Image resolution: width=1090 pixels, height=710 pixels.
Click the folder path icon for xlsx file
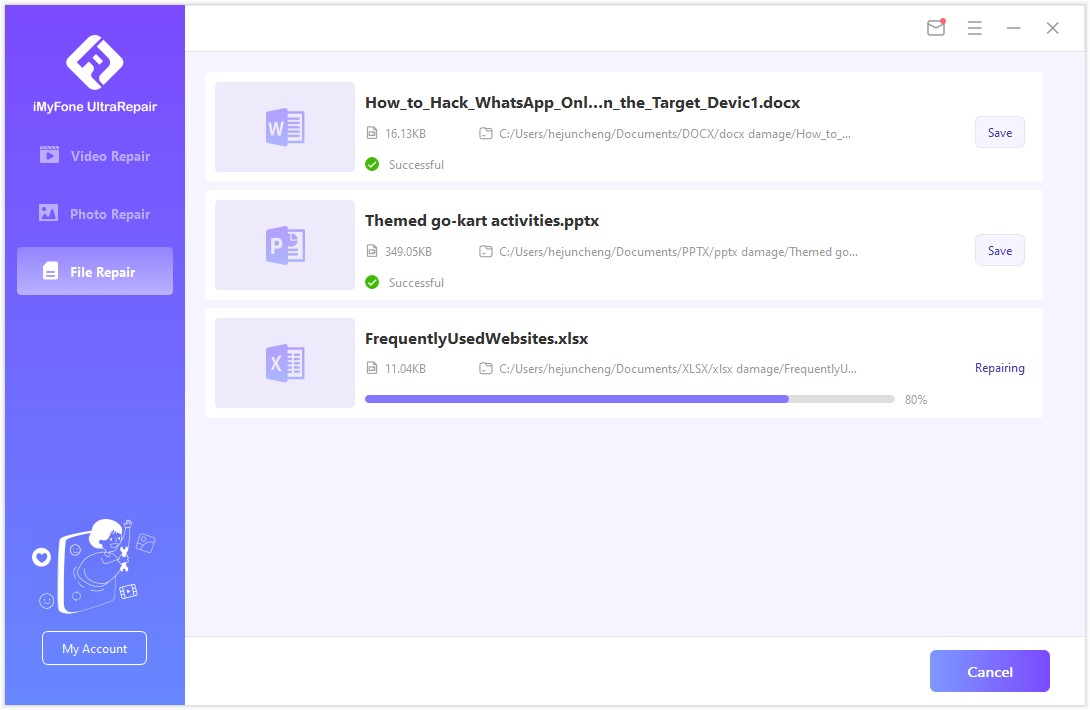click(486, 369)
